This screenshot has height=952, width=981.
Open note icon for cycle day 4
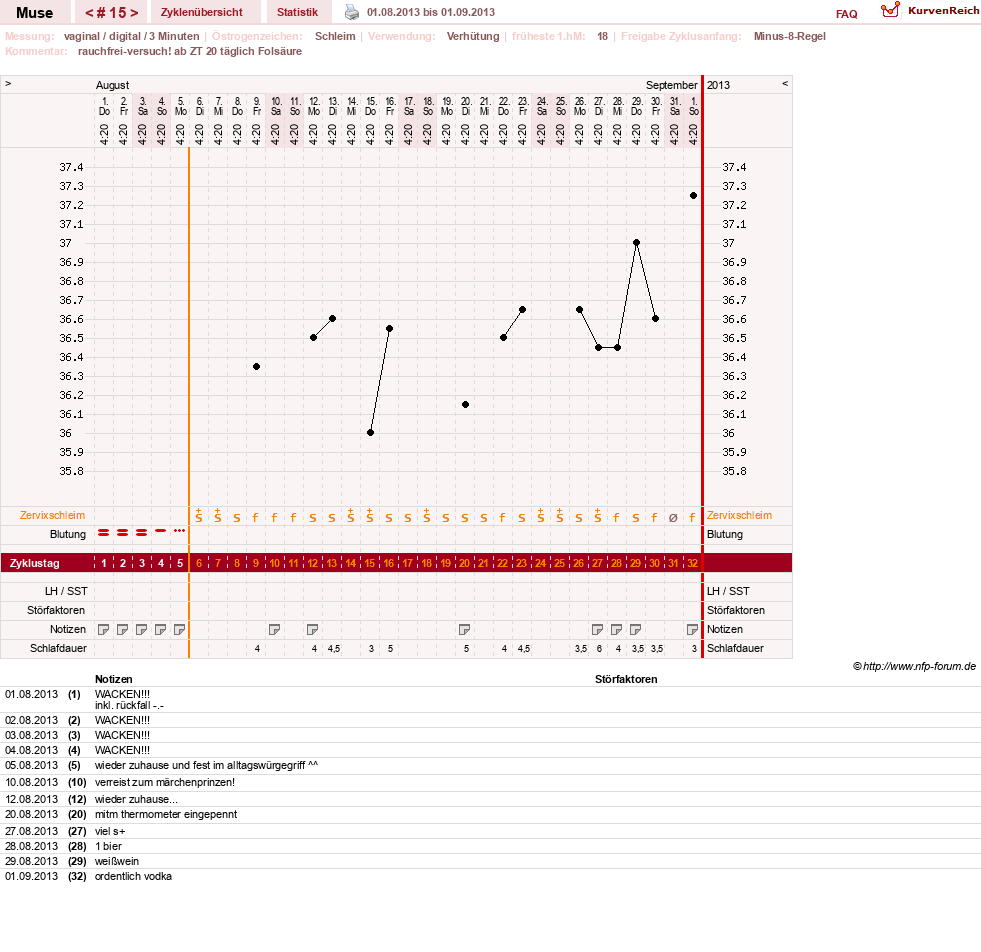(161, 629)
